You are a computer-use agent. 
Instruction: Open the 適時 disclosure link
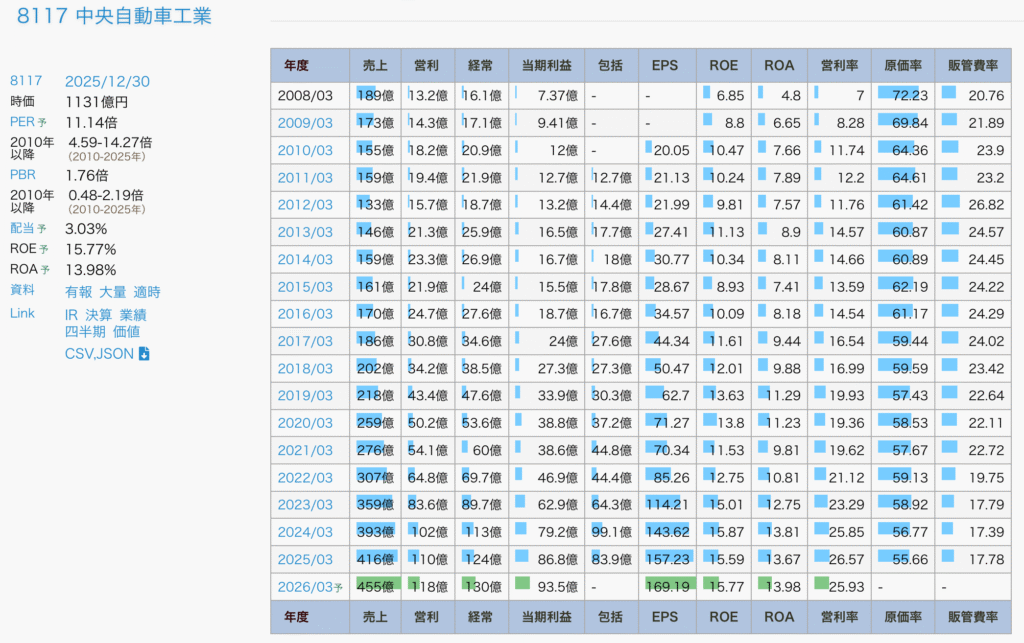coord(147,292)
